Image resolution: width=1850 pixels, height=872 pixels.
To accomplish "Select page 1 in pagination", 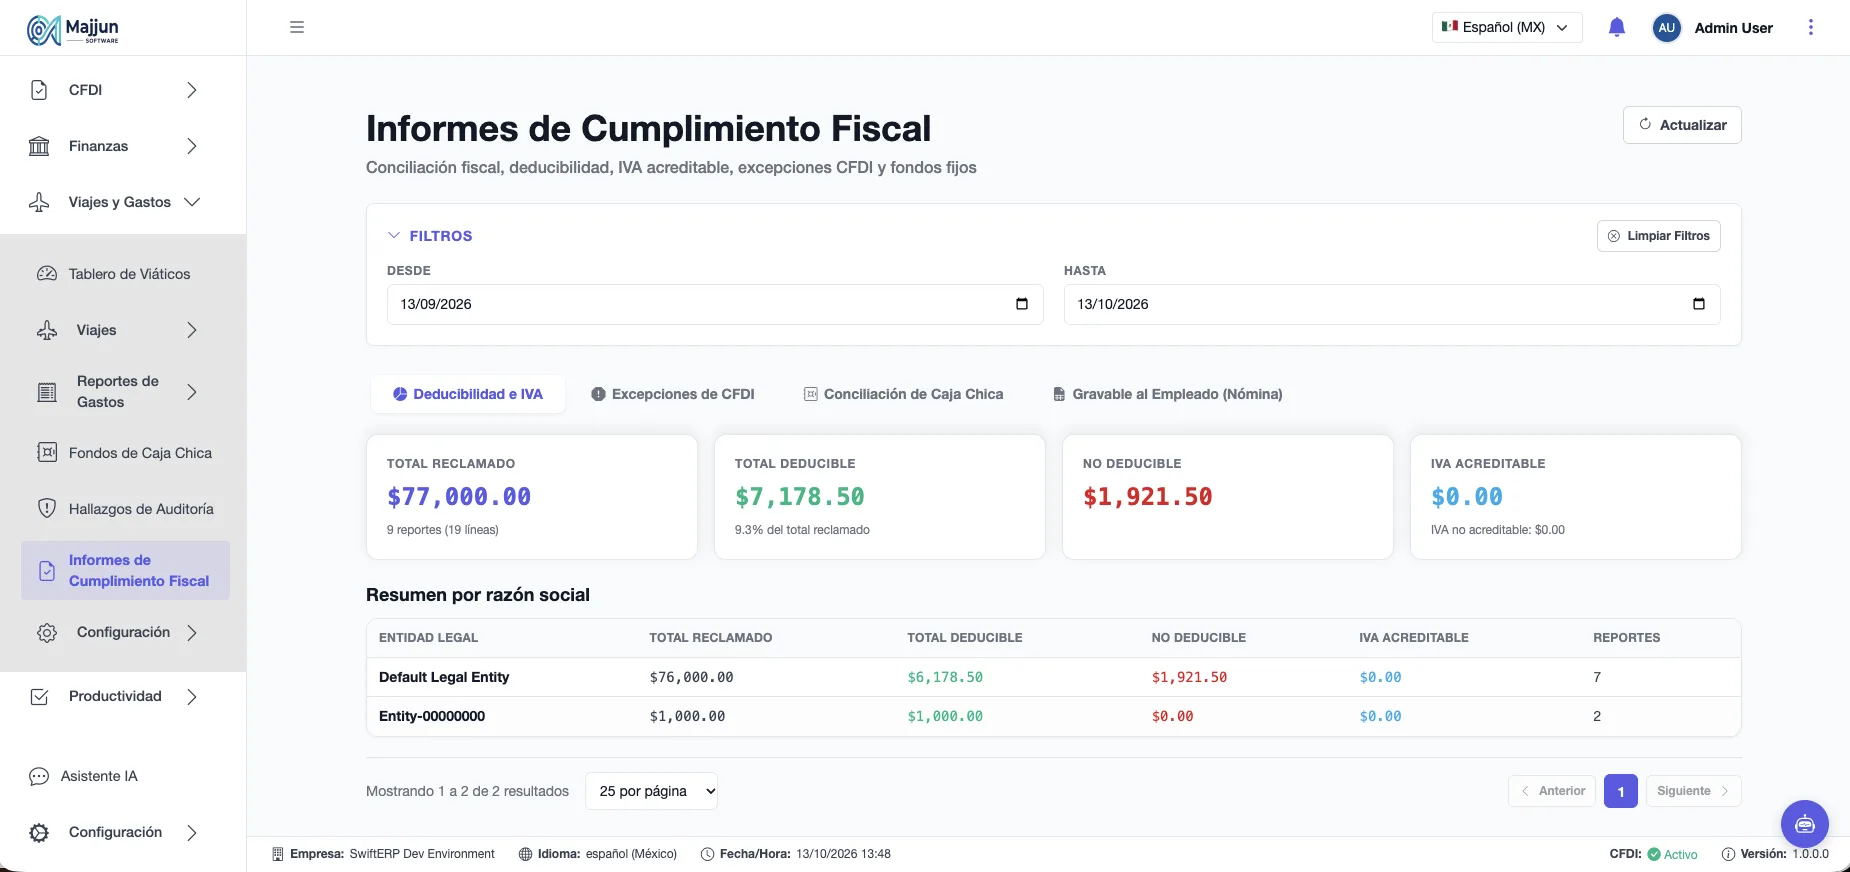I will click(1621, 791).
